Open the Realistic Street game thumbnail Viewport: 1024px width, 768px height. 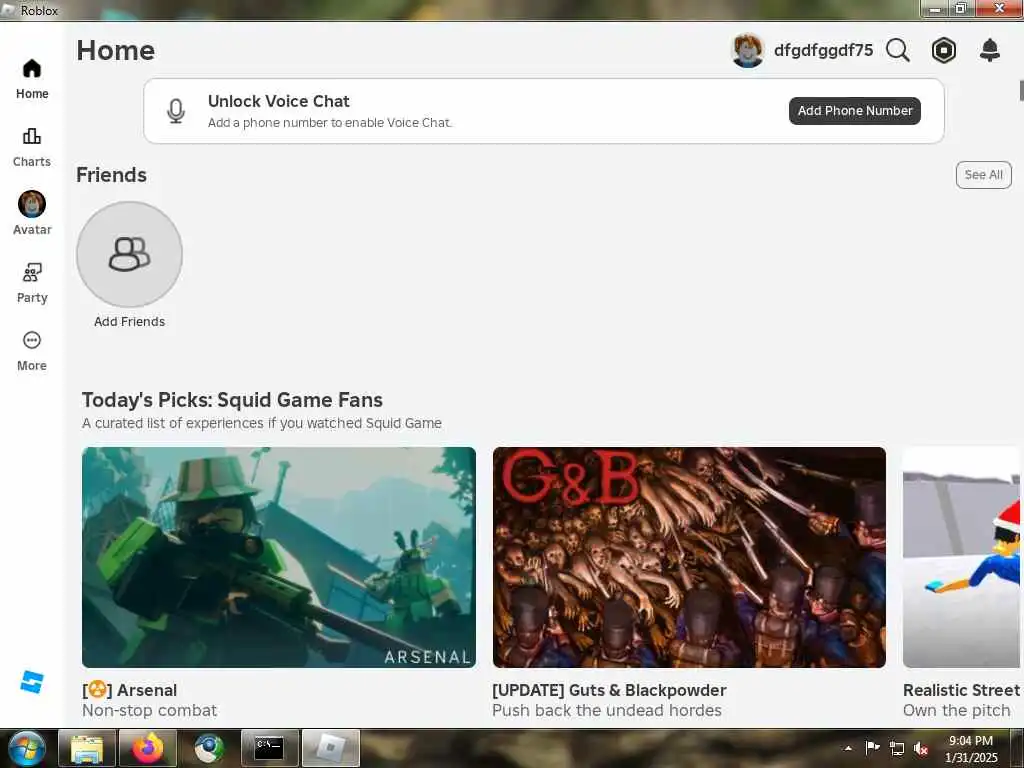(961, 557)
